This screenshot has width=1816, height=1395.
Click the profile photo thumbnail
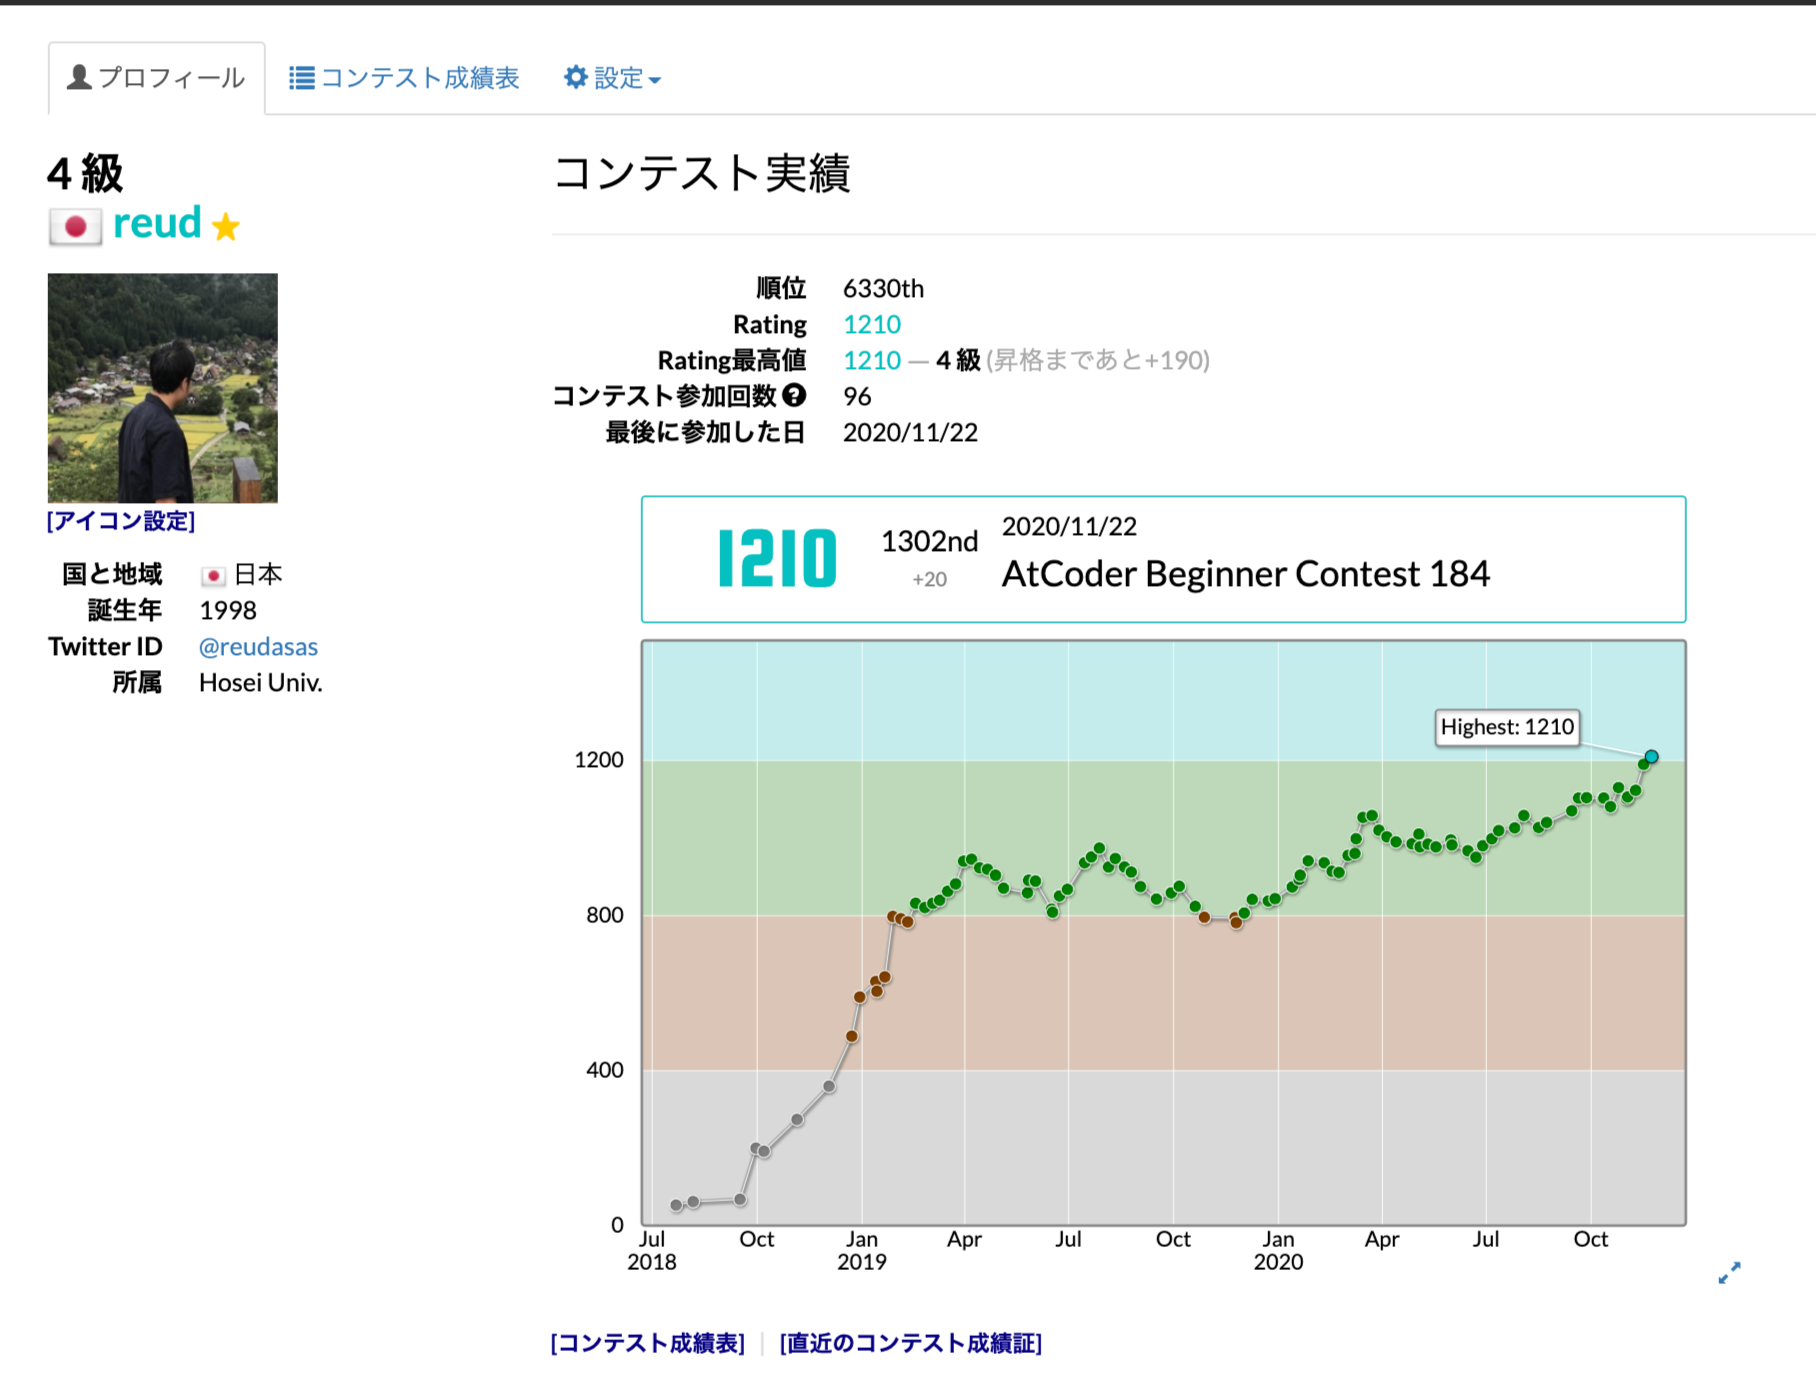163,388
